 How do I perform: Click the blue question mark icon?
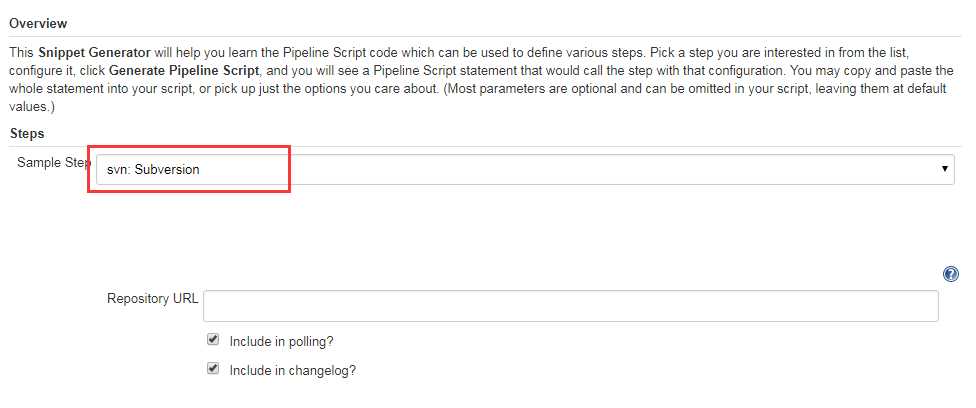click(x=950, y=274)
